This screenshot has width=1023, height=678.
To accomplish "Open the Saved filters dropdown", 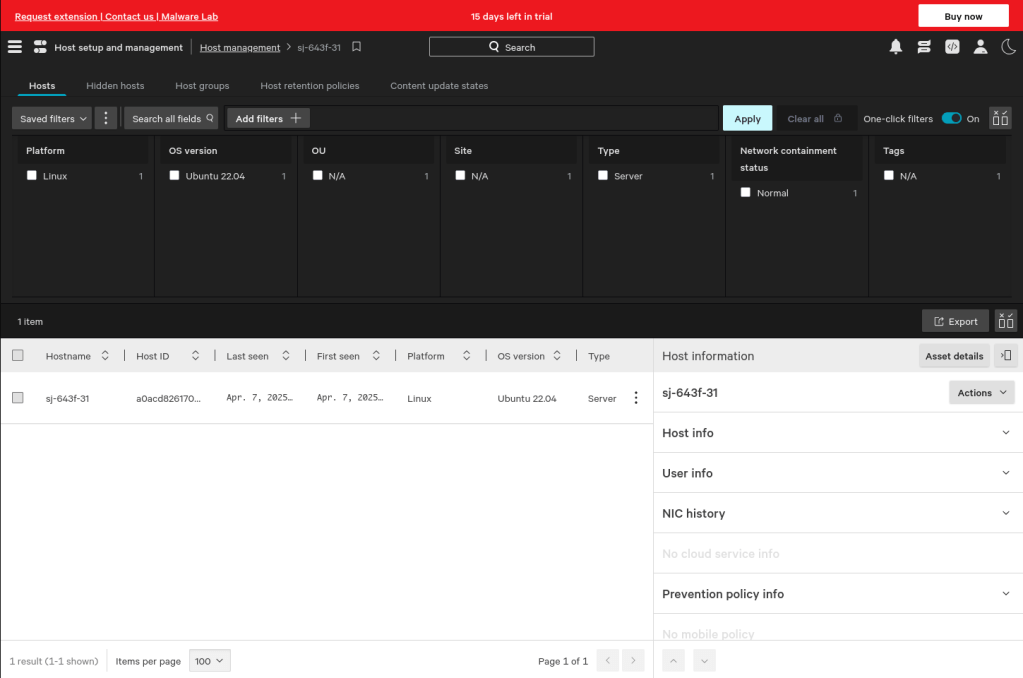I will [x=52, y=118].
